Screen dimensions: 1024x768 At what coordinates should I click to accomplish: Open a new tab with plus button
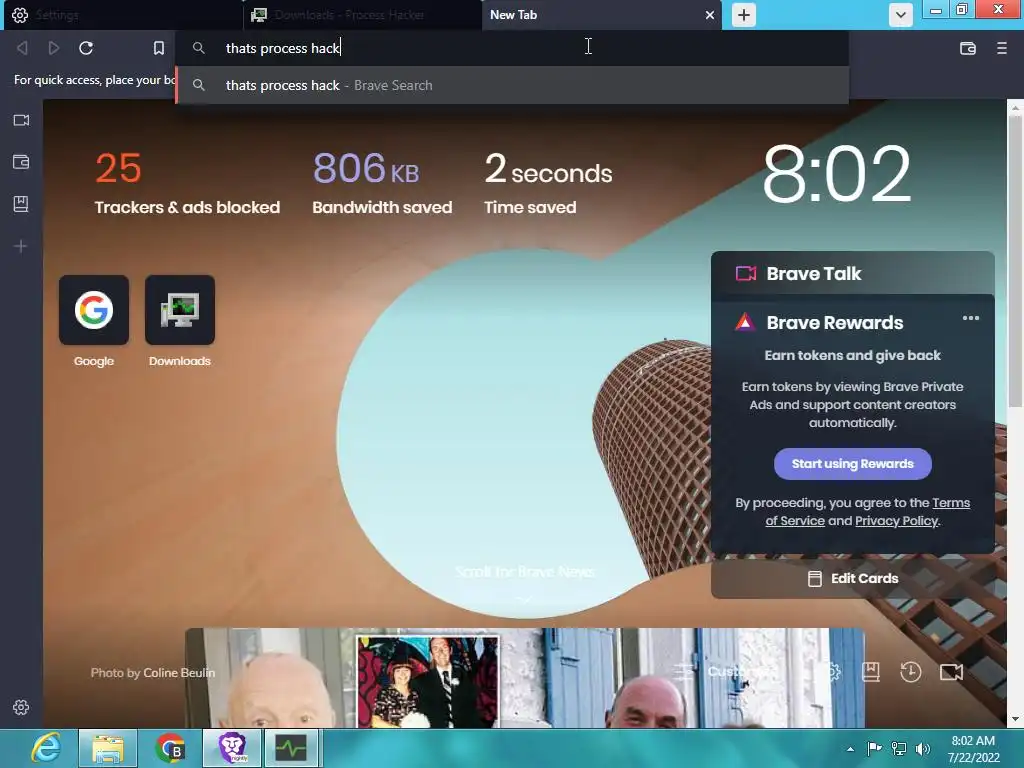[x=744, y=15]
